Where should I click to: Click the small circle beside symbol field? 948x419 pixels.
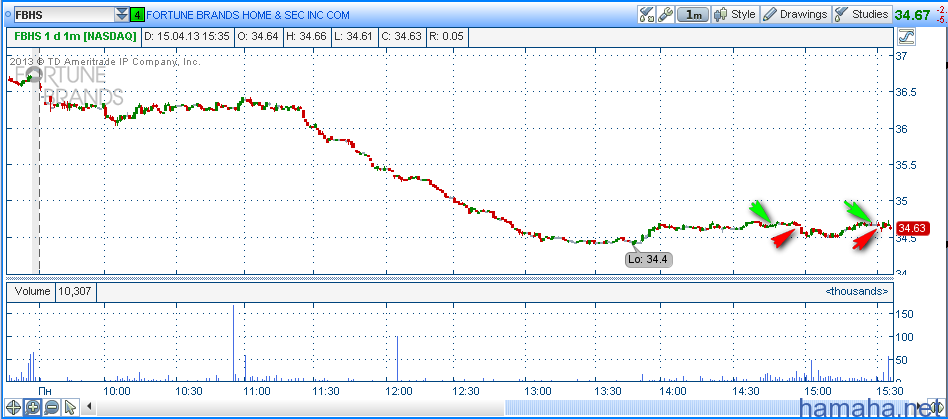tap(7, 13)
